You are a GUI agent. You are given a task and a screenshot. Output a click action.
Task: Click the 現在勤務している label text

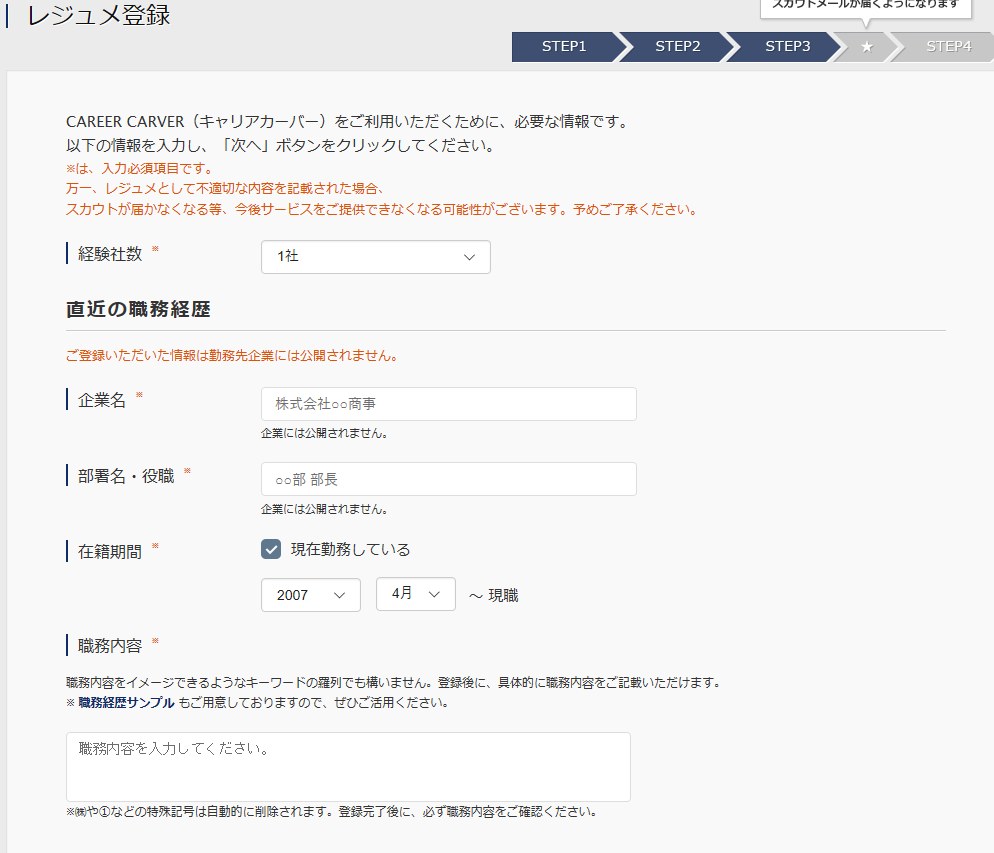(x=351, y=549)
